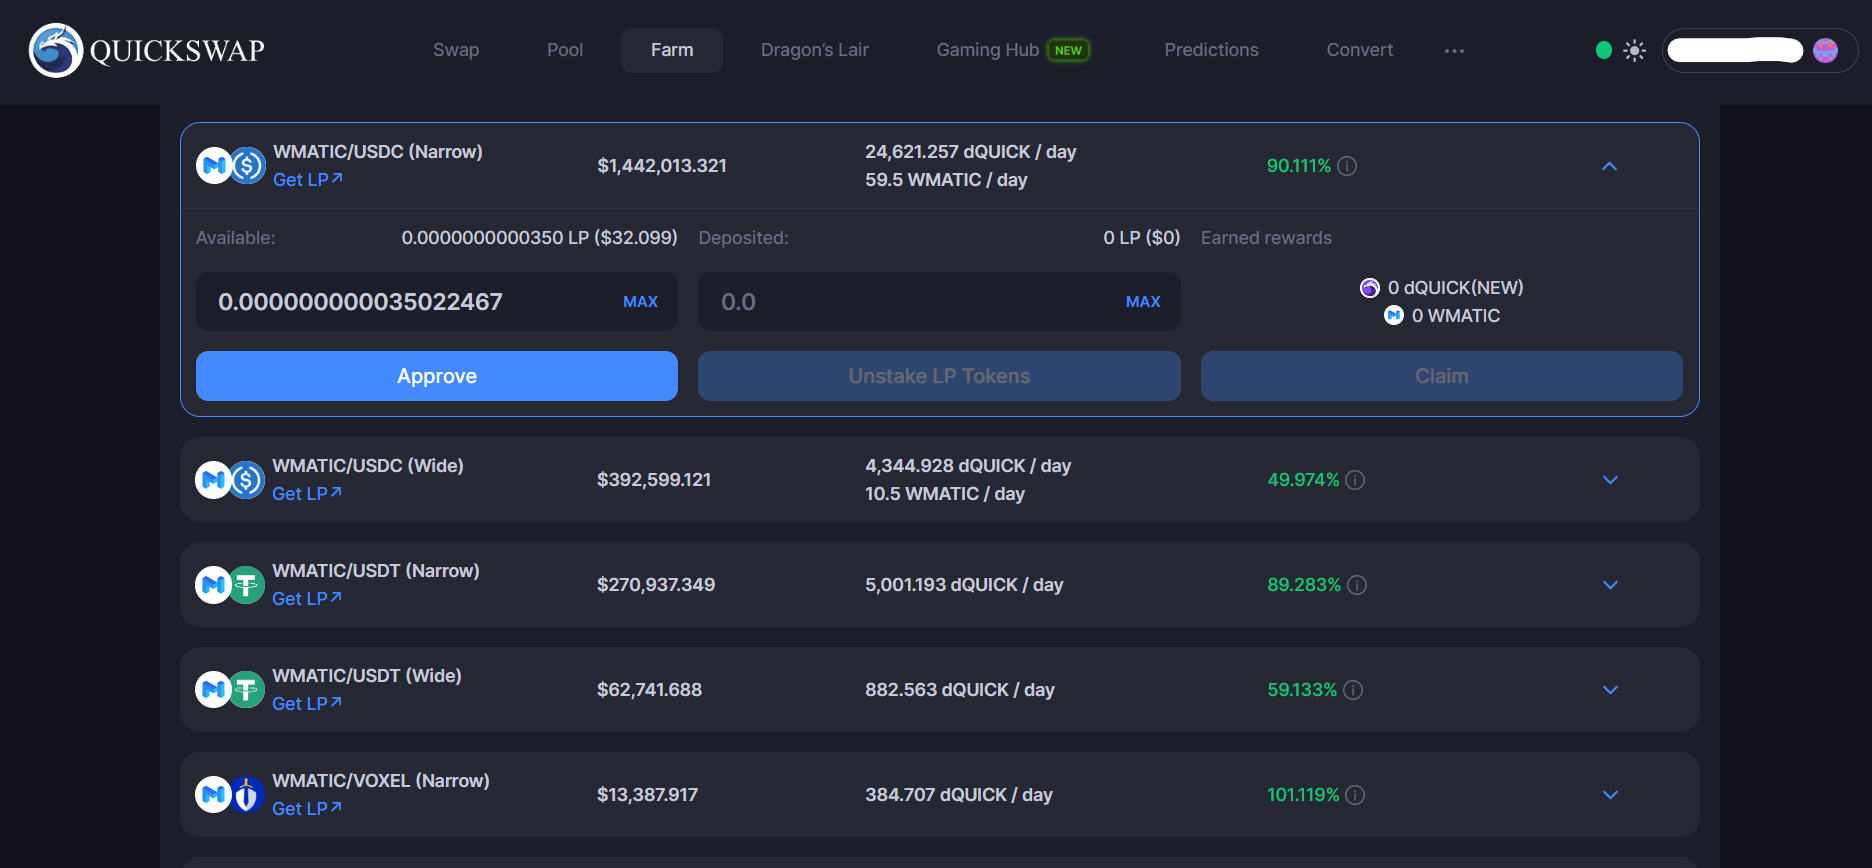Collapse the WMATIC/USDC (Narrow) farm

(x=1609, y=166)
